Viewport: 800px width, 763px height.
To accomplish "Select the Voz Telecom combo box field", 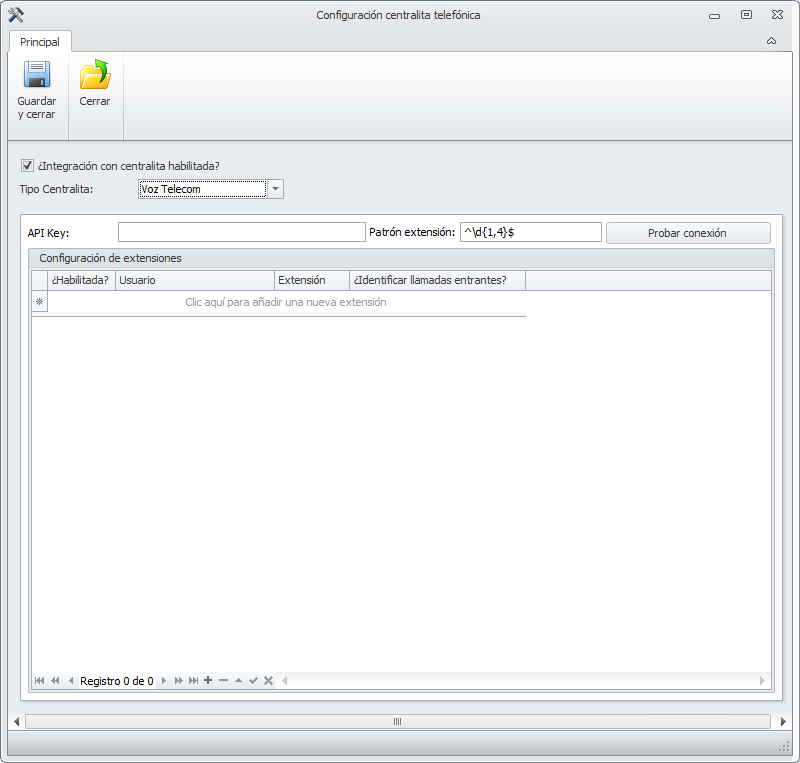I will 203,189.
